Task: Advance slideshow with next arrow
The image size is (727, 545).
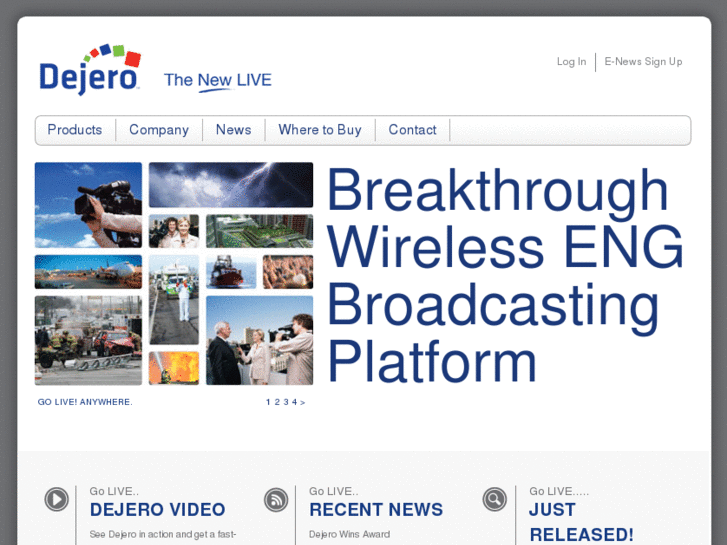Action: [x=302, y=403]
